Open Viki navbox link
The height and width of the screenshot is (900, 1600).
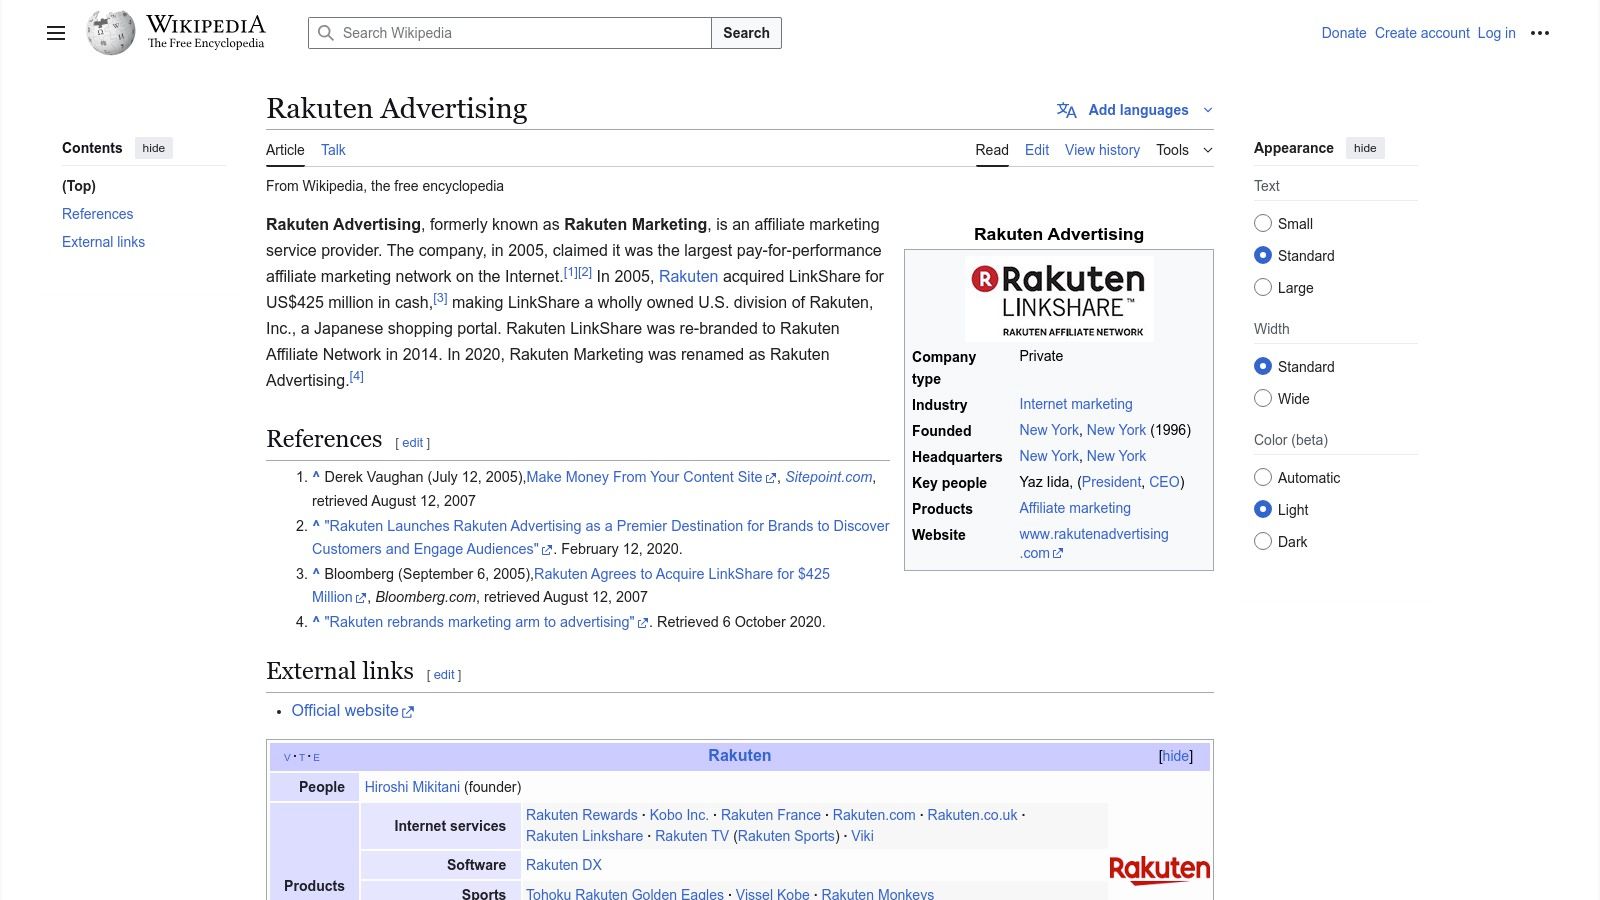tap(862, 836)
